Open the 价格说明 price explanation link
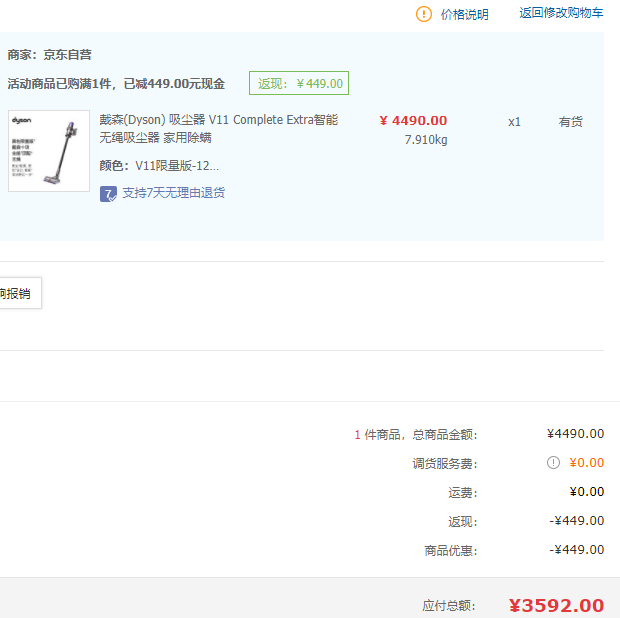620x618 pixels. 465,15
